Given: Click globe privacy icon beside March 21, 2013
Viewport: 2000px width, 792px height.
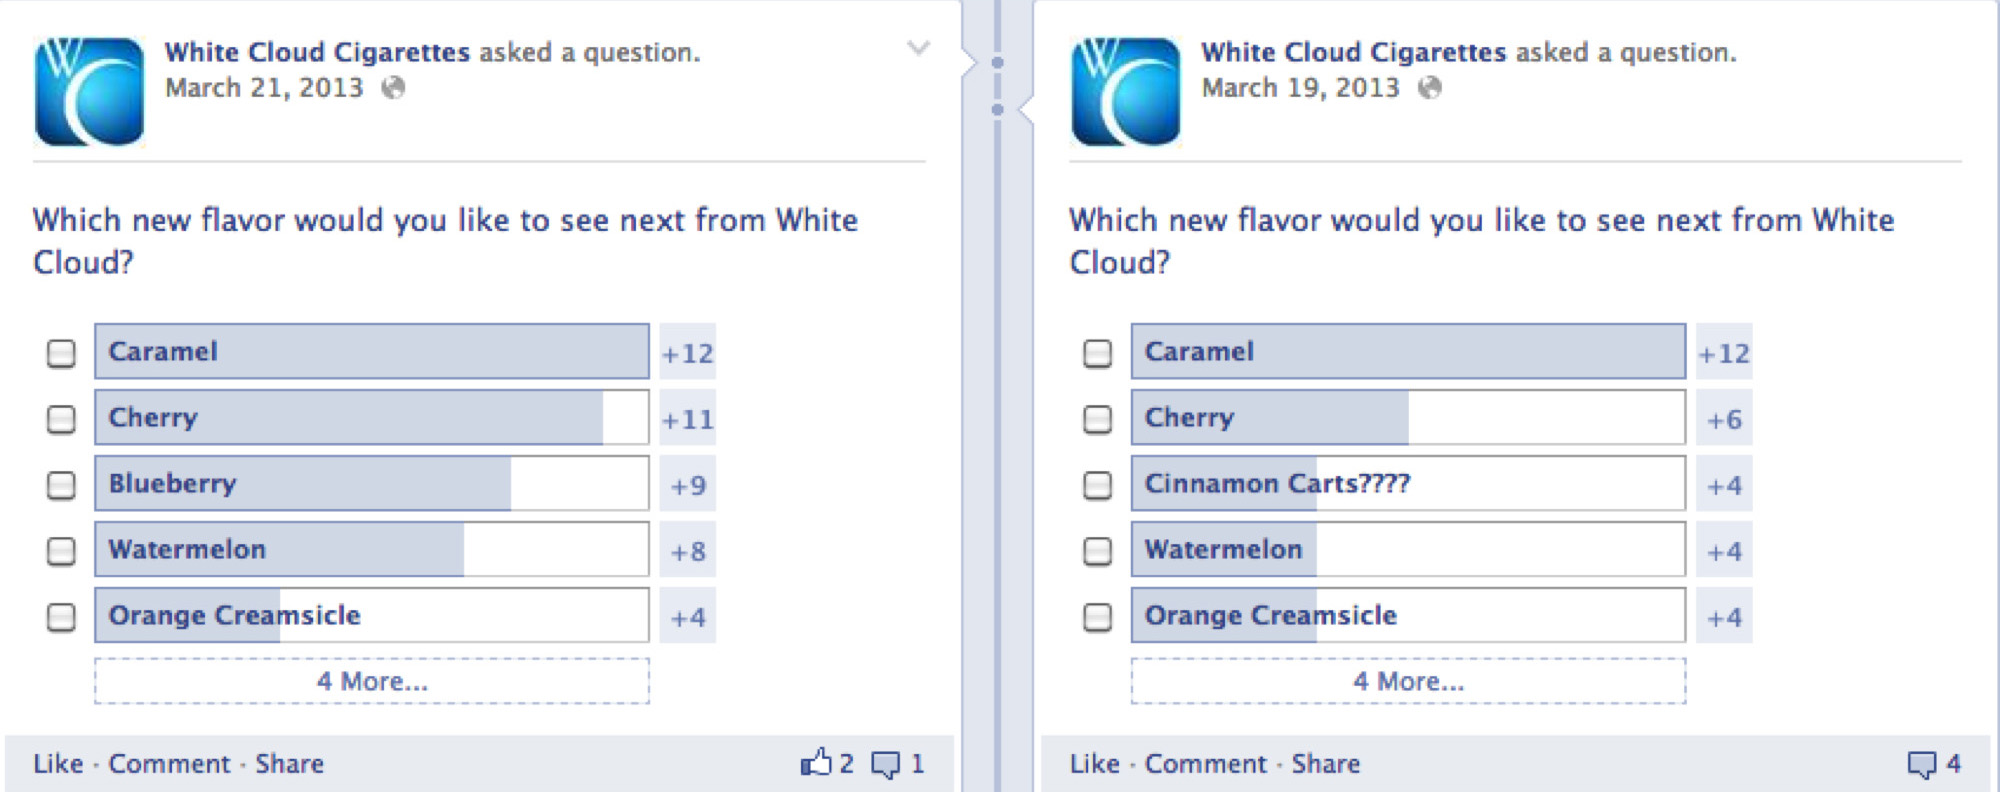Looking at the screenshot, I should click(x=394, y=88).
